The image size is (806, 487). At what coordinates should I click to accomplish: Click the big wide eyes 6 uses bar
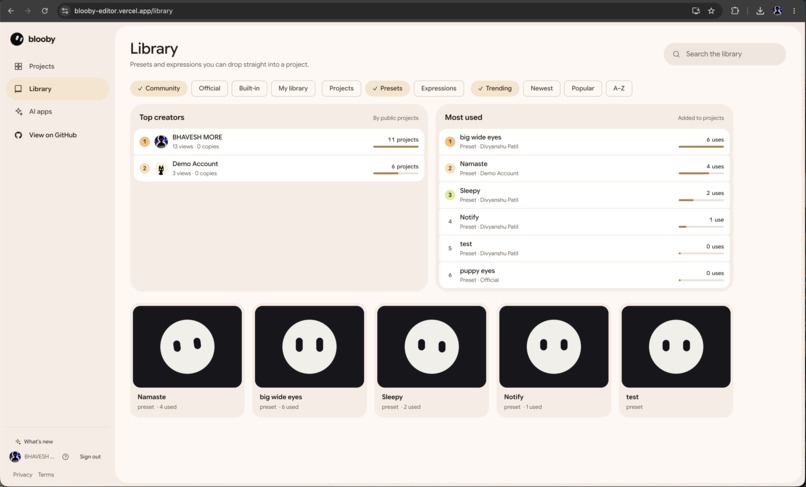701,147
